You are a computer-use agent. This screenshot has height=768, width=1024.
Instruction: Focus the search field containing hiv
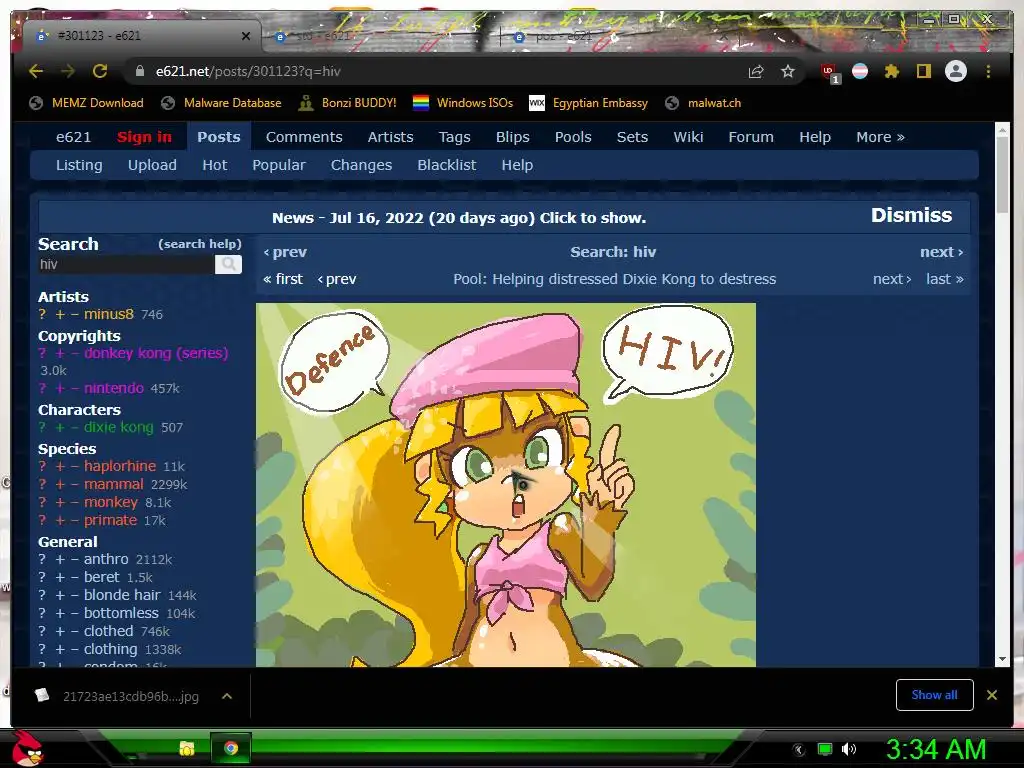pos(126,264)
